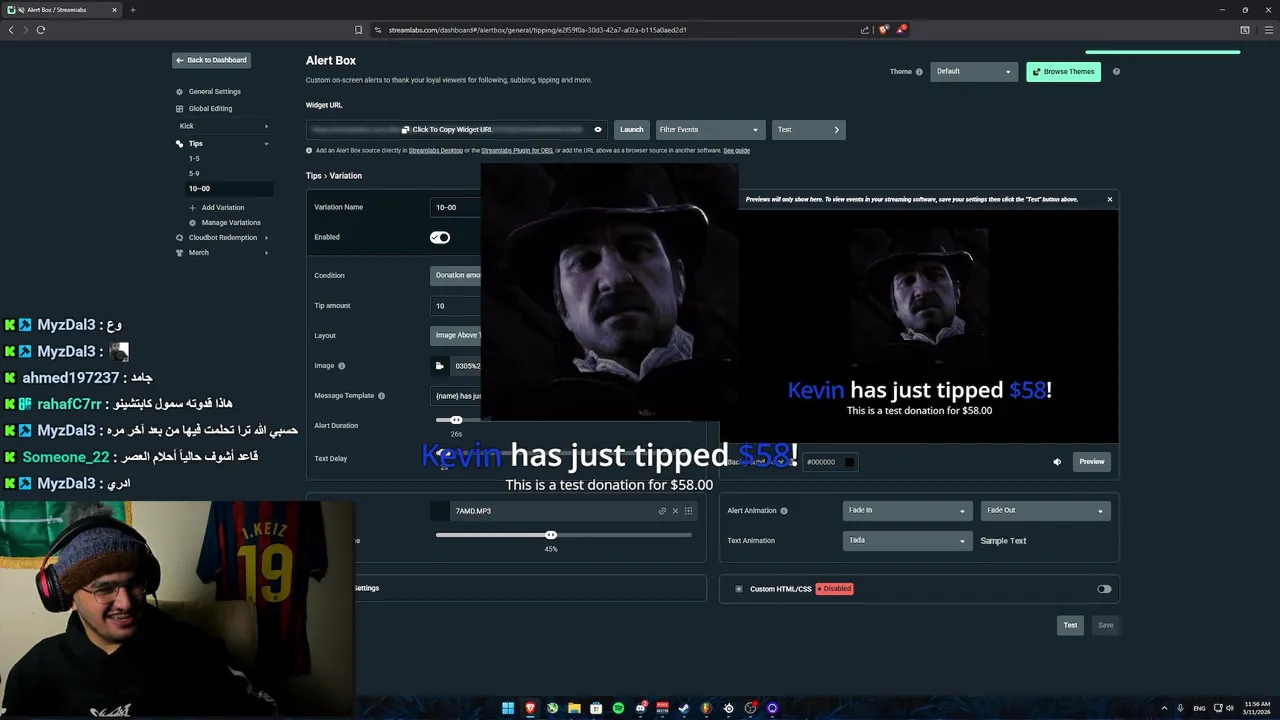Open the See guide link

[736, 151]
